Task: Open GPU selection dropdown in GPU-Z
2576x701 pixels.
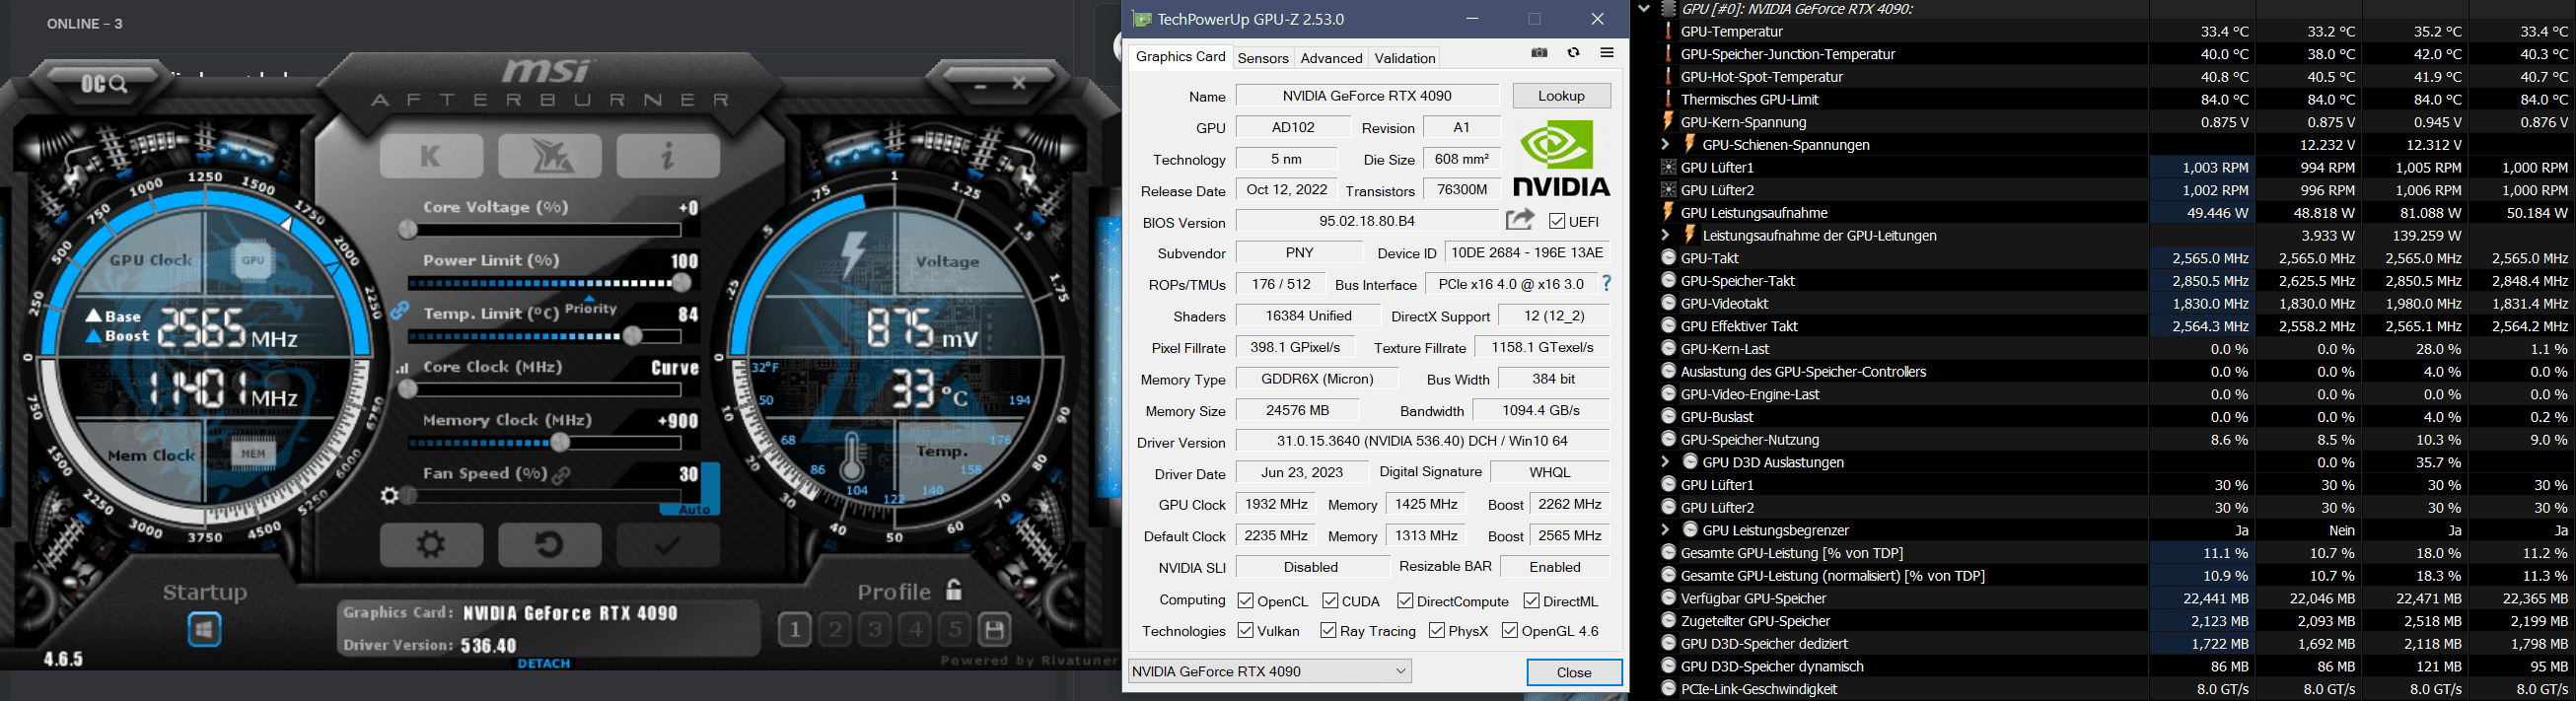Action: coord(1270,671)
